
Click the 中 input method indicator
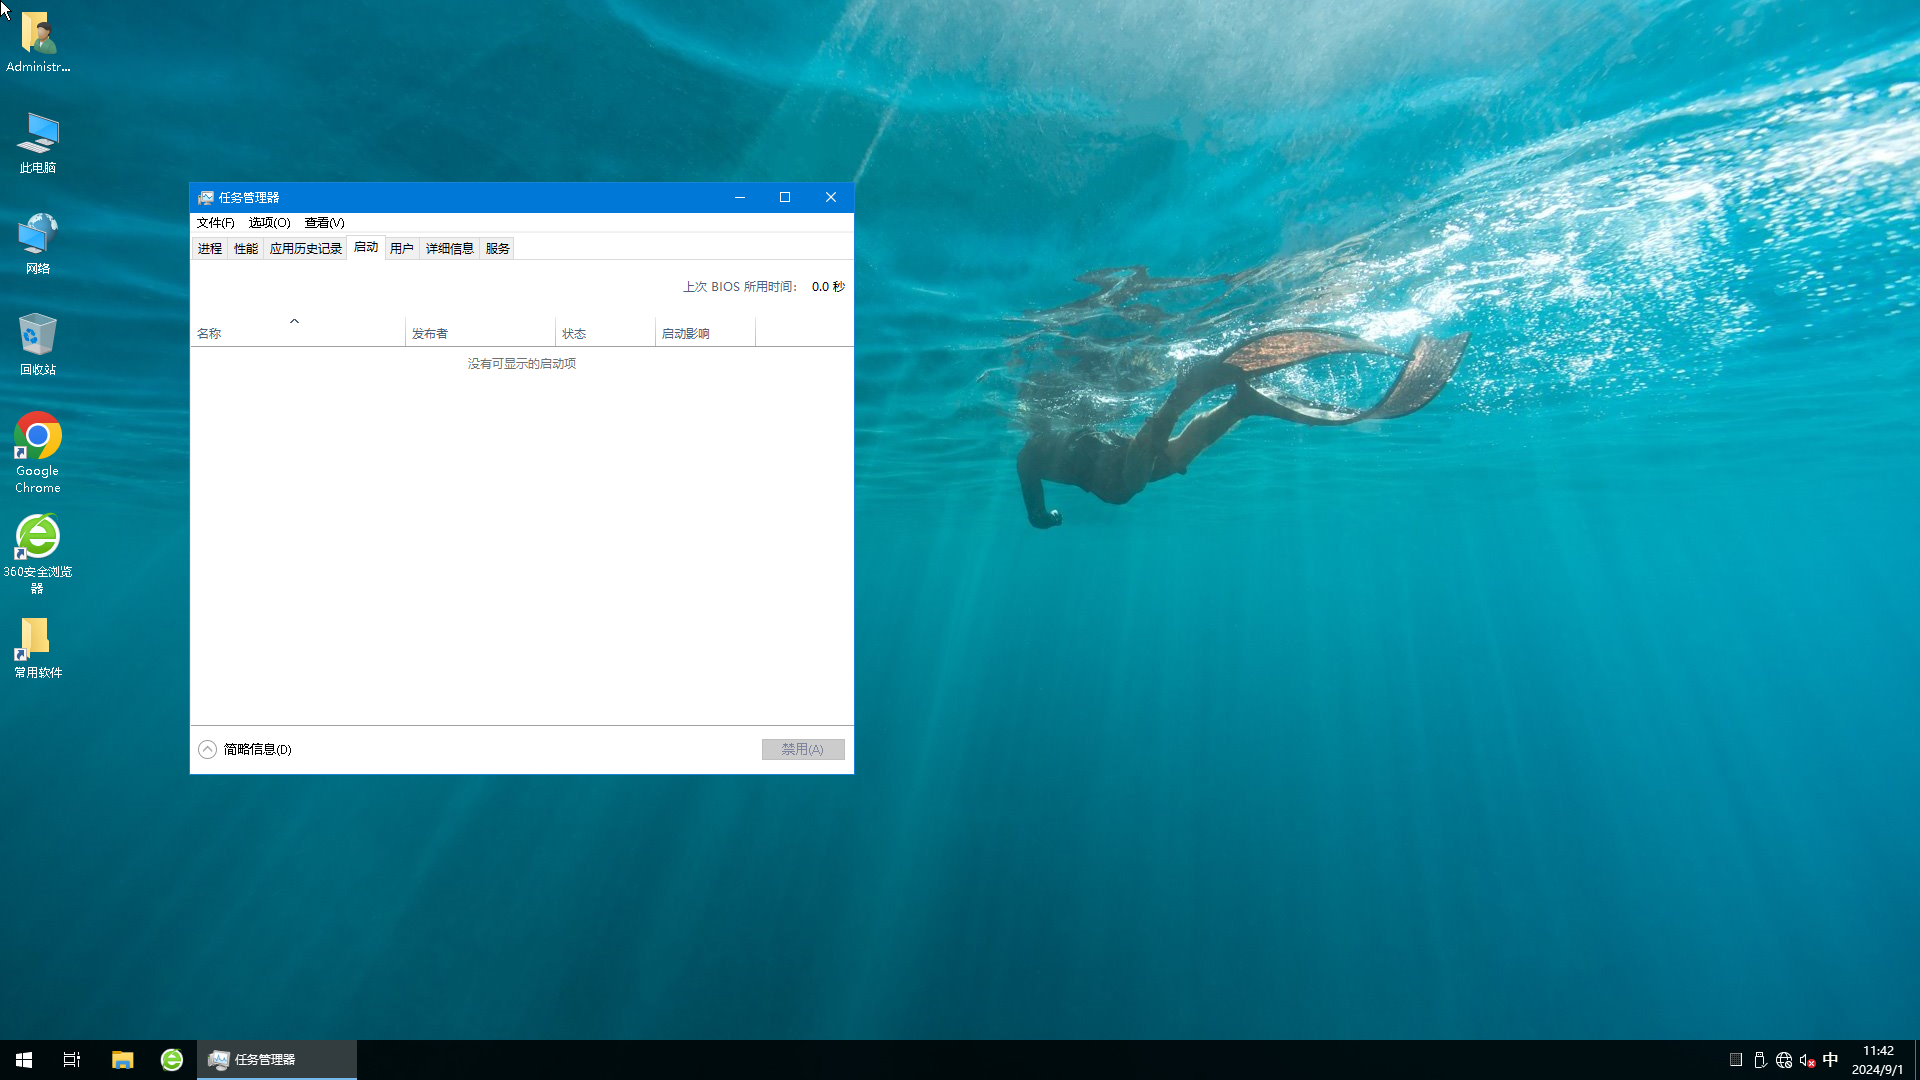pos(1831,1060)
